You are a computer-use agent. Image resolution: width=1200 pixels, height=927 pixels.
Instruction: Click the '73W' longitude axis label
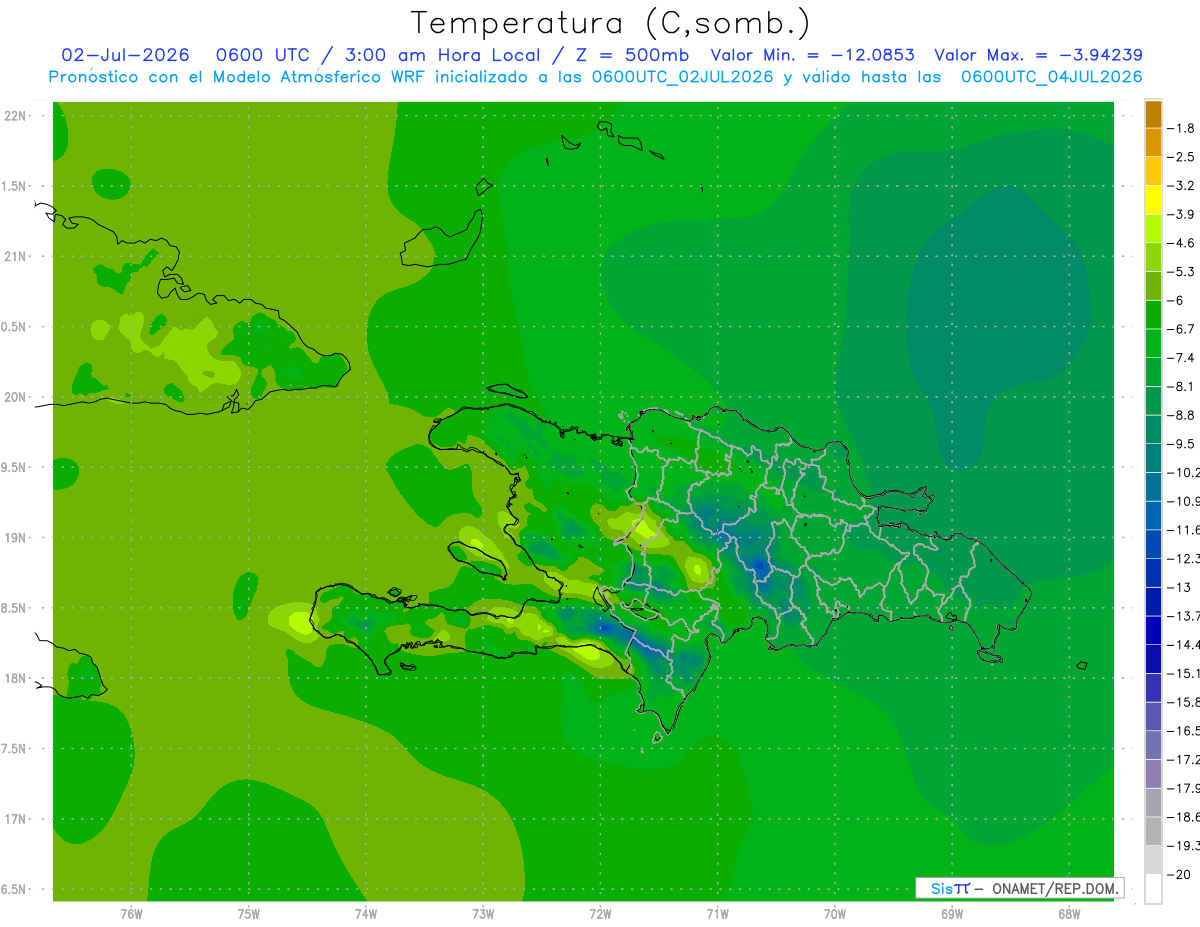pos(483,914)
